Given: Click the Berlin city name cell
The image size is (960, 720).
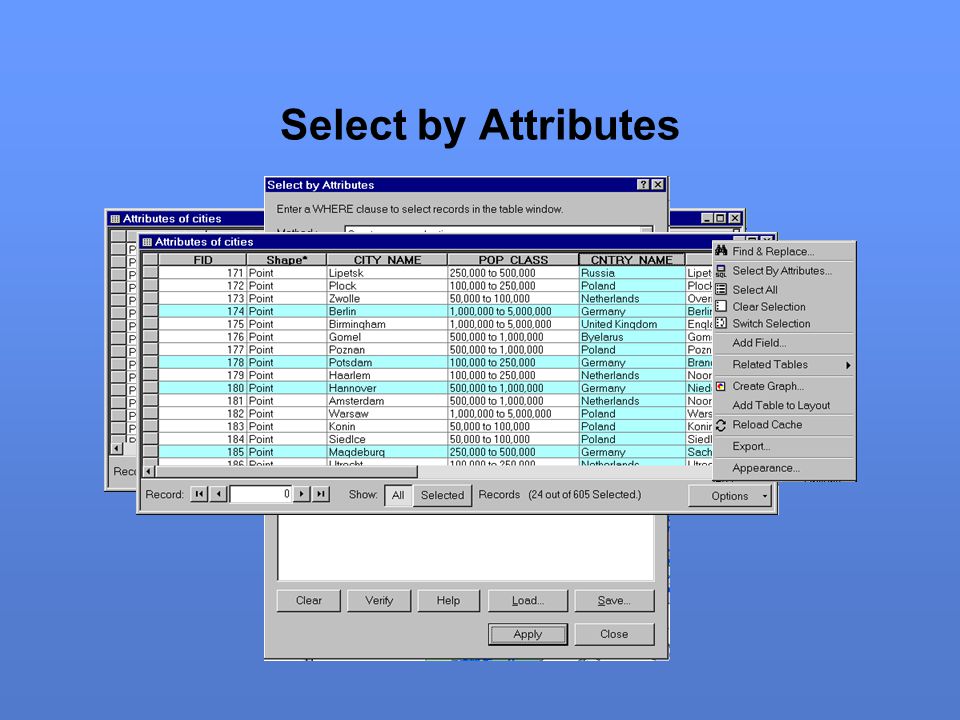Looking at the screenshot, I should (x=387, y=311).
